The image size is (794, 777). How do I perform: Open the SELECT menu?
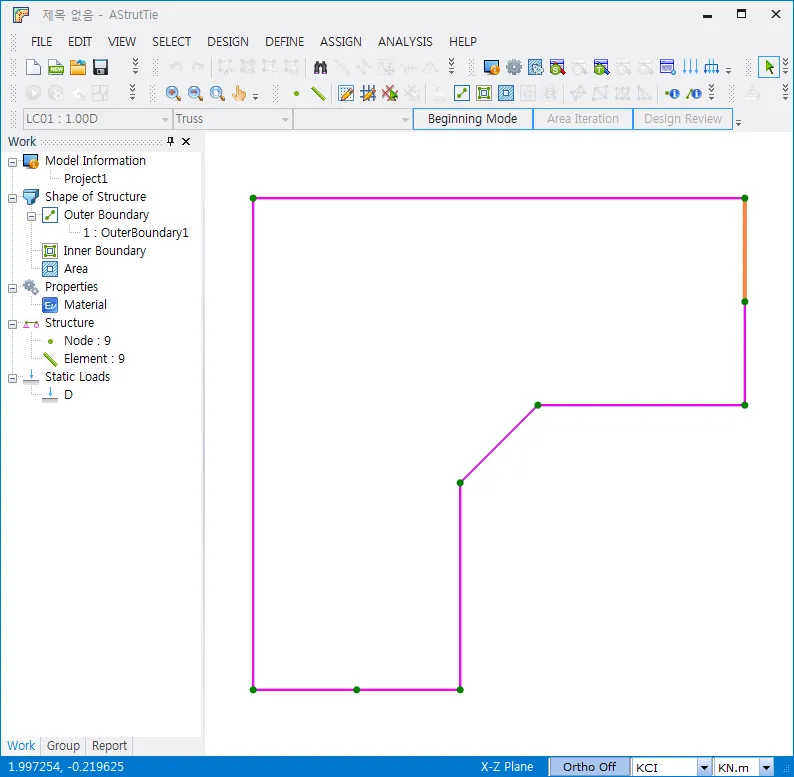pos(172,42)
